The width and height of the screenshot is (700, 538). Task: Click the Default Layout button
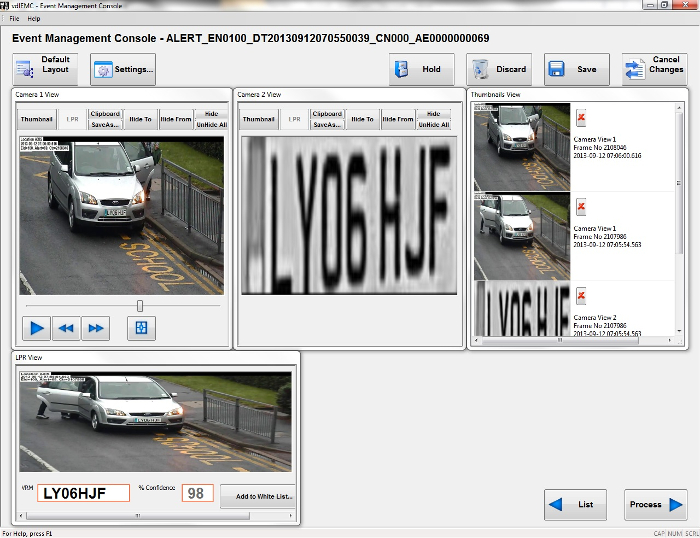(45, 70)
